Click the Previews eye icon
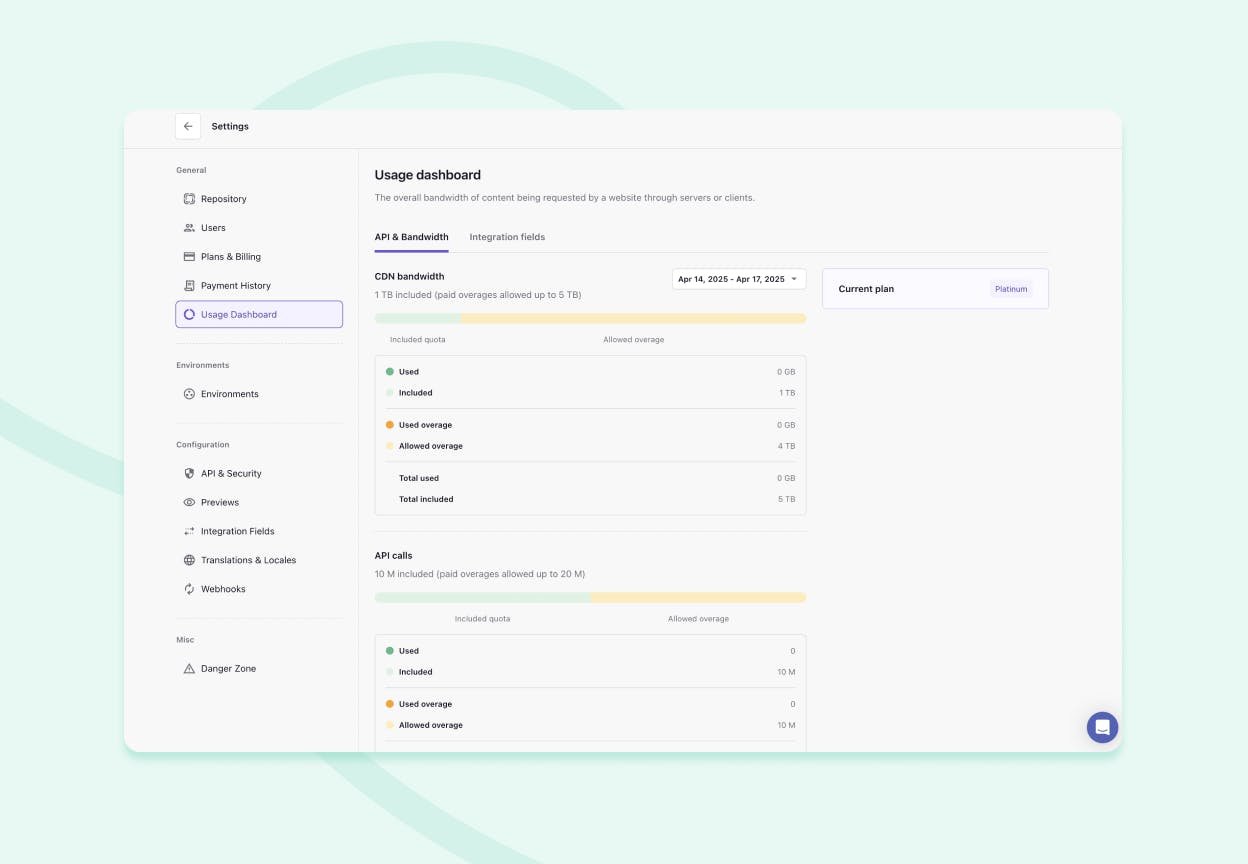The width and height of the screenshot is (1248, 864). [189, 502]
